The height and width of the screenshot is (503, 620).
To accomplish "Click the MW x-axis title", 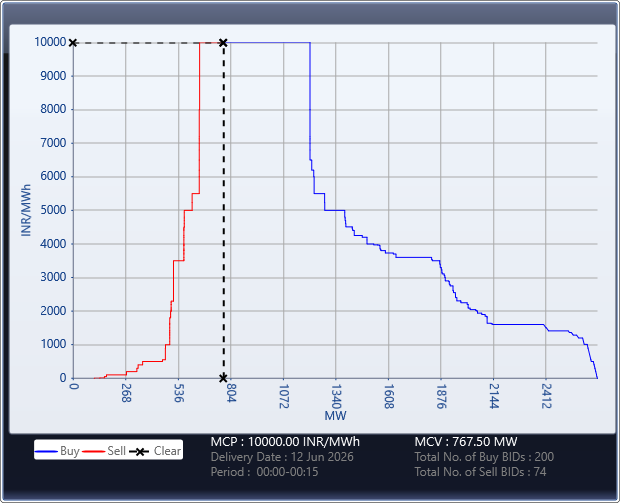I will 335,416.
